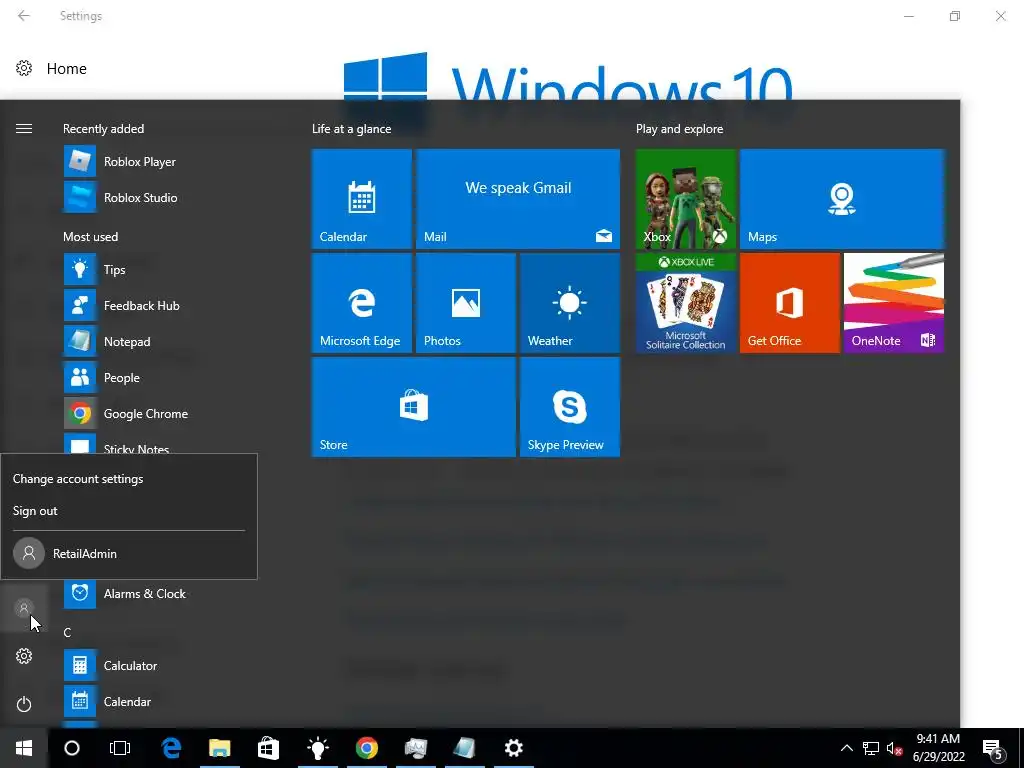Screen dimensions: 1024x768
Task: Open Settings gear in Start menu rail
Action: click(x=24, y=656)
